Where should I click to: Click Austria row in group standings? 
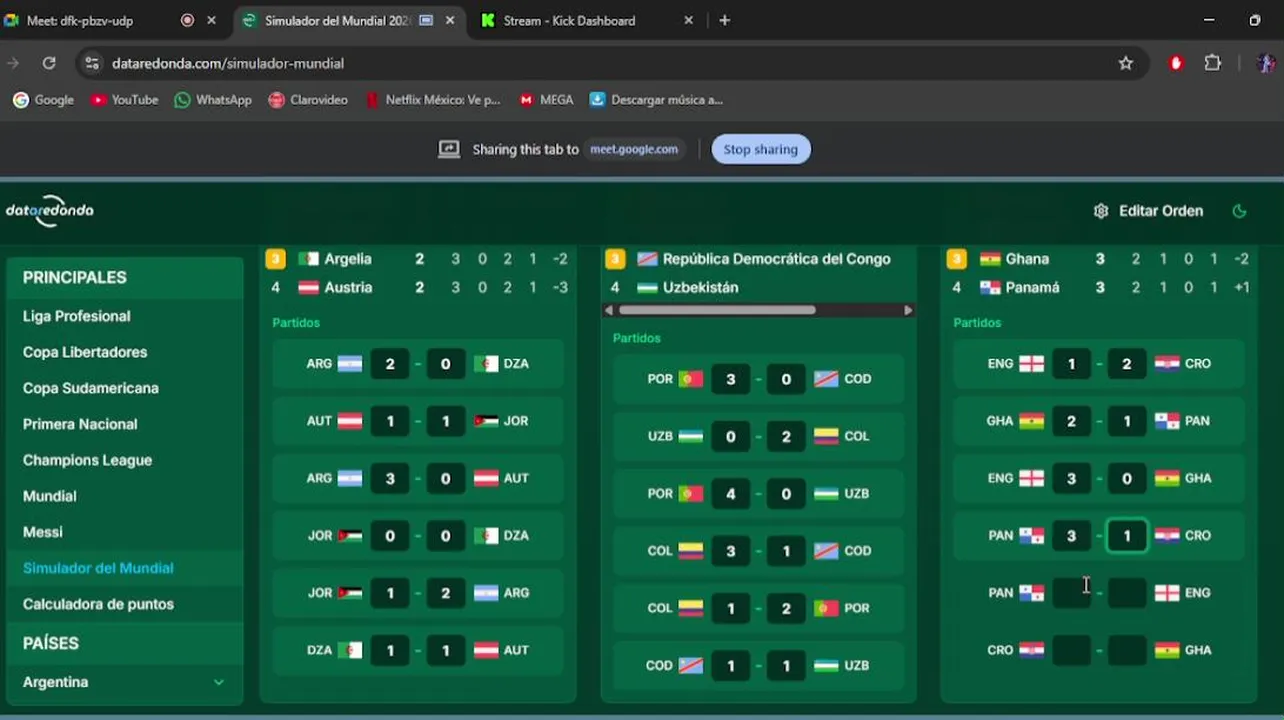[418, 287]
